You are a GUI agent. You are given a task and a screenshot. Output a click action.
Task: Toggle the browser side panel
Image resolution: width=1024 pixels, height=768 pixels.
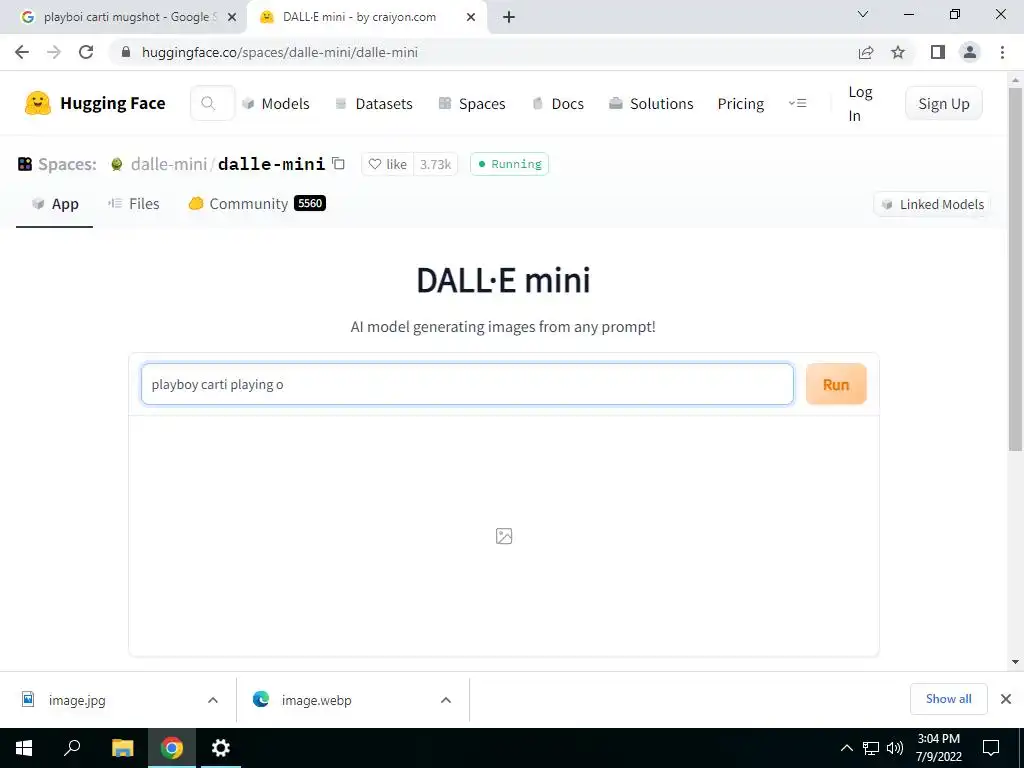938,52
